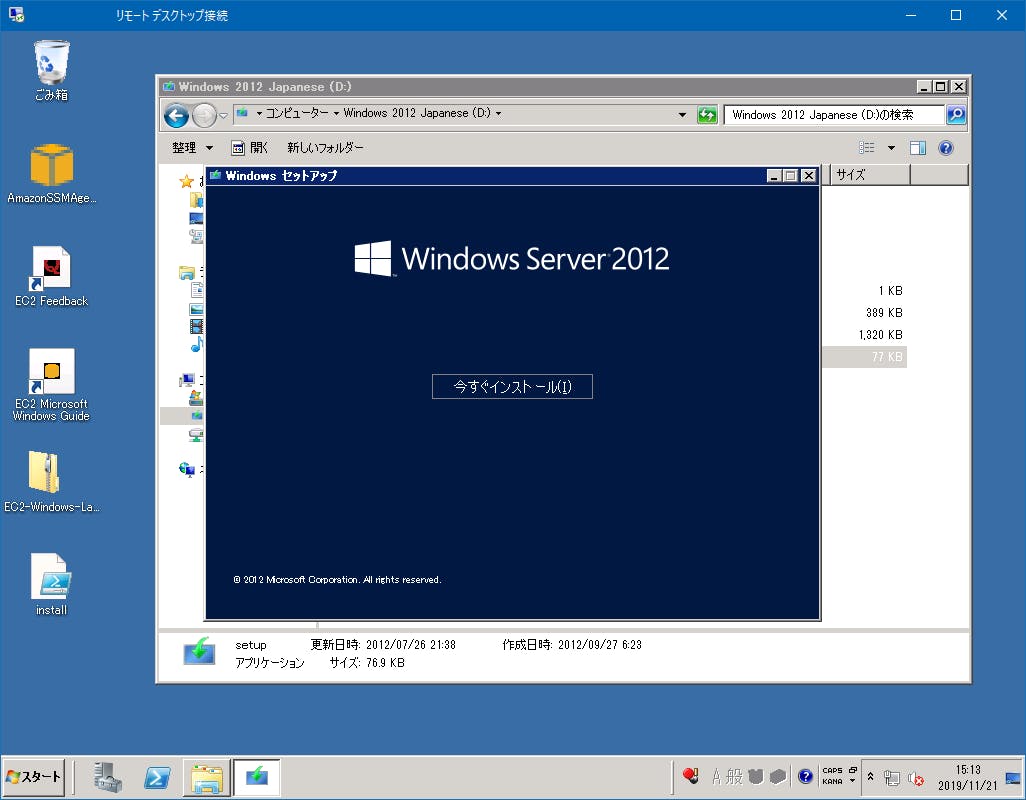Click Windows 2012 Japanese (D:) breadcrumb segment
Image resolution: width=1026 pixels, height=800 pixels.
[x=417, y=113]
